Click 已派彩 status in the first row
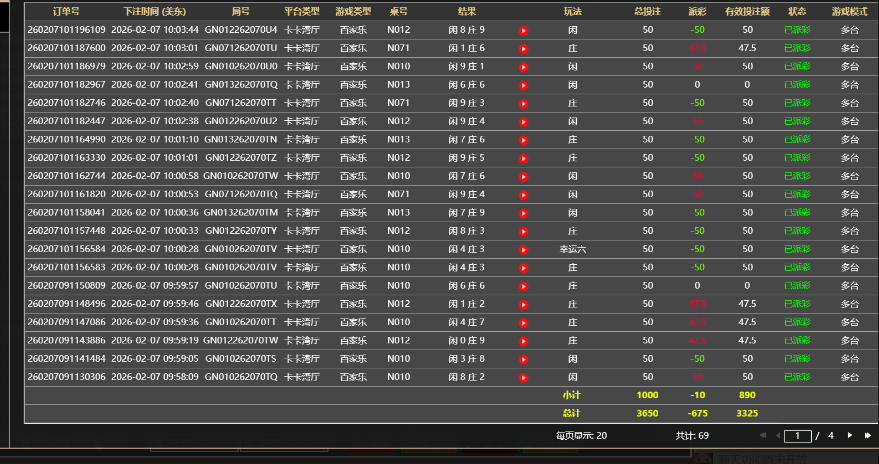 [x=797, y=30]
